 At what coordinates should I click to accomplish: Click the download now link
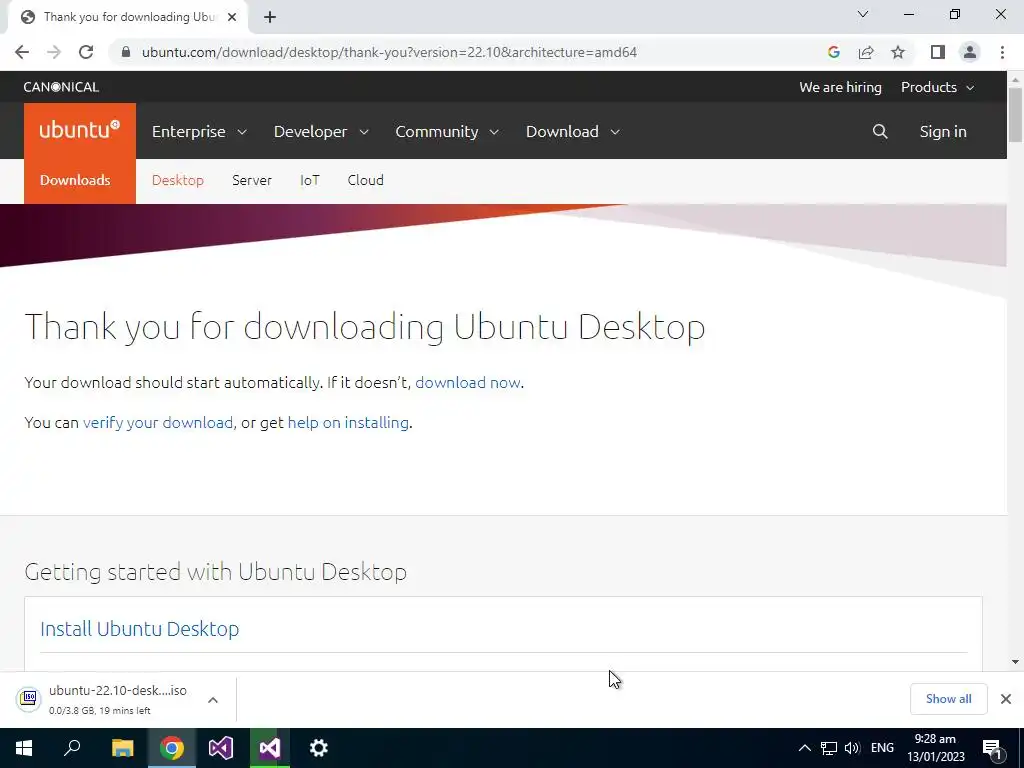click(468, 382)
